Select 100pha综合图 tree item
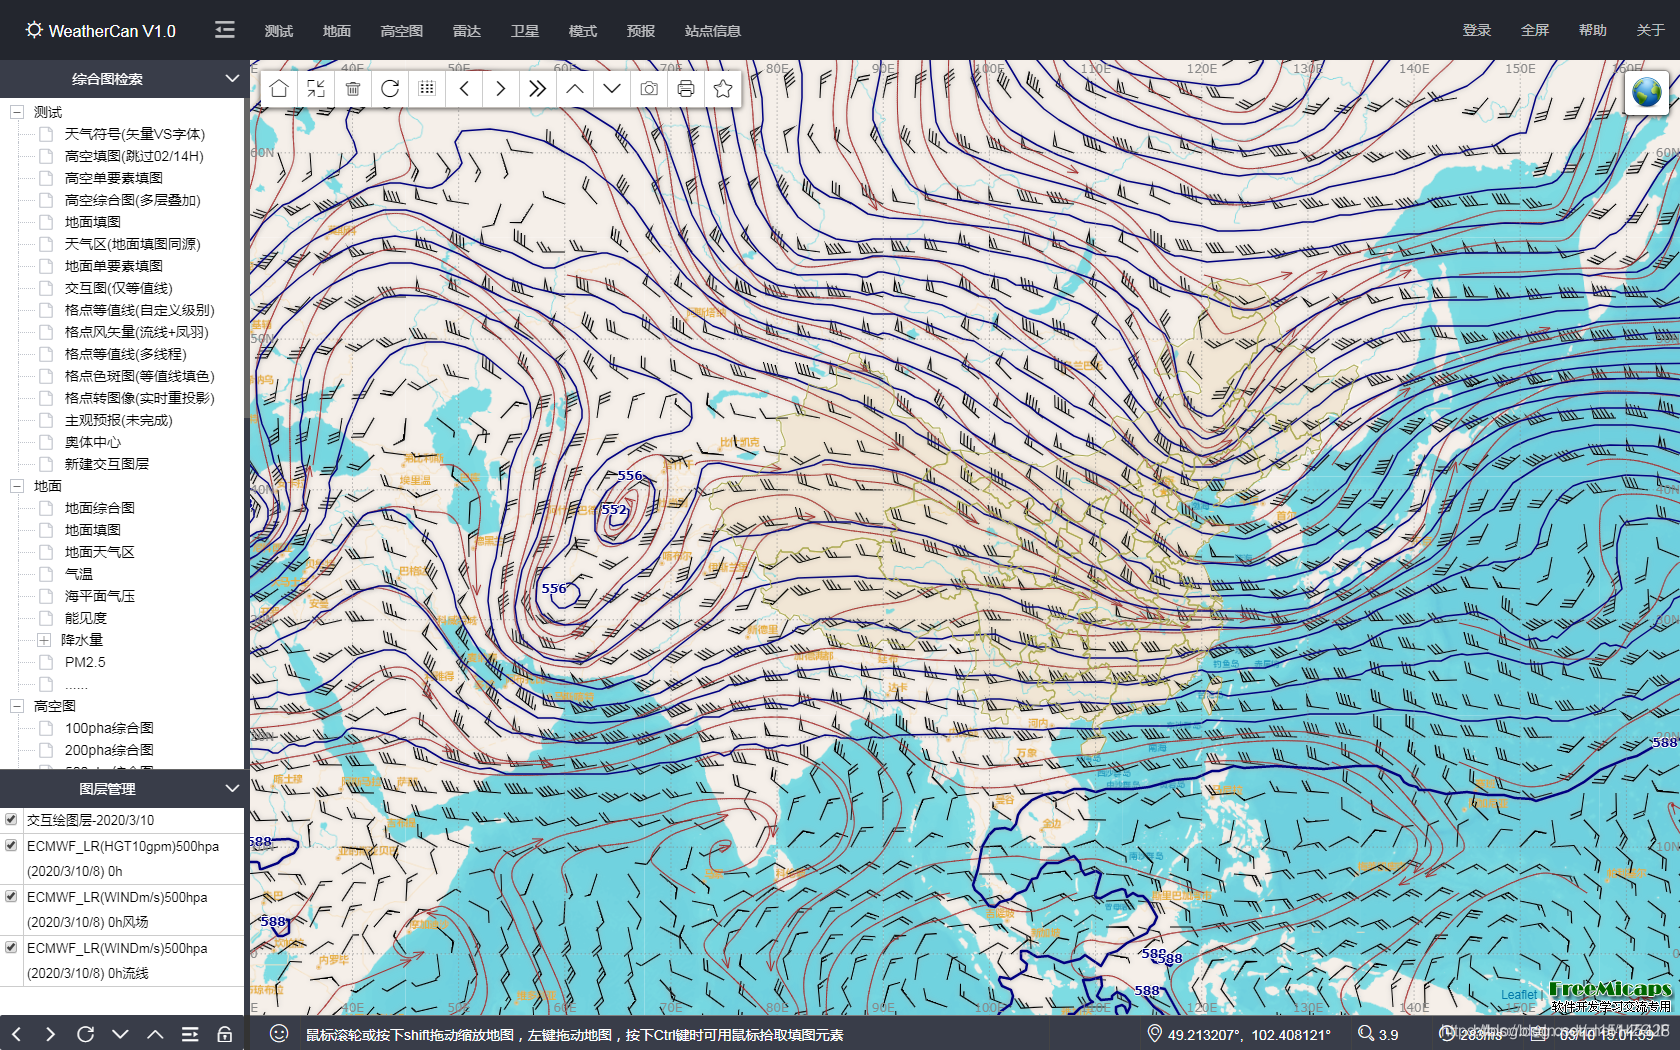The width and height of the screenshot is (1680, 1050). click(x=109, y=728)
